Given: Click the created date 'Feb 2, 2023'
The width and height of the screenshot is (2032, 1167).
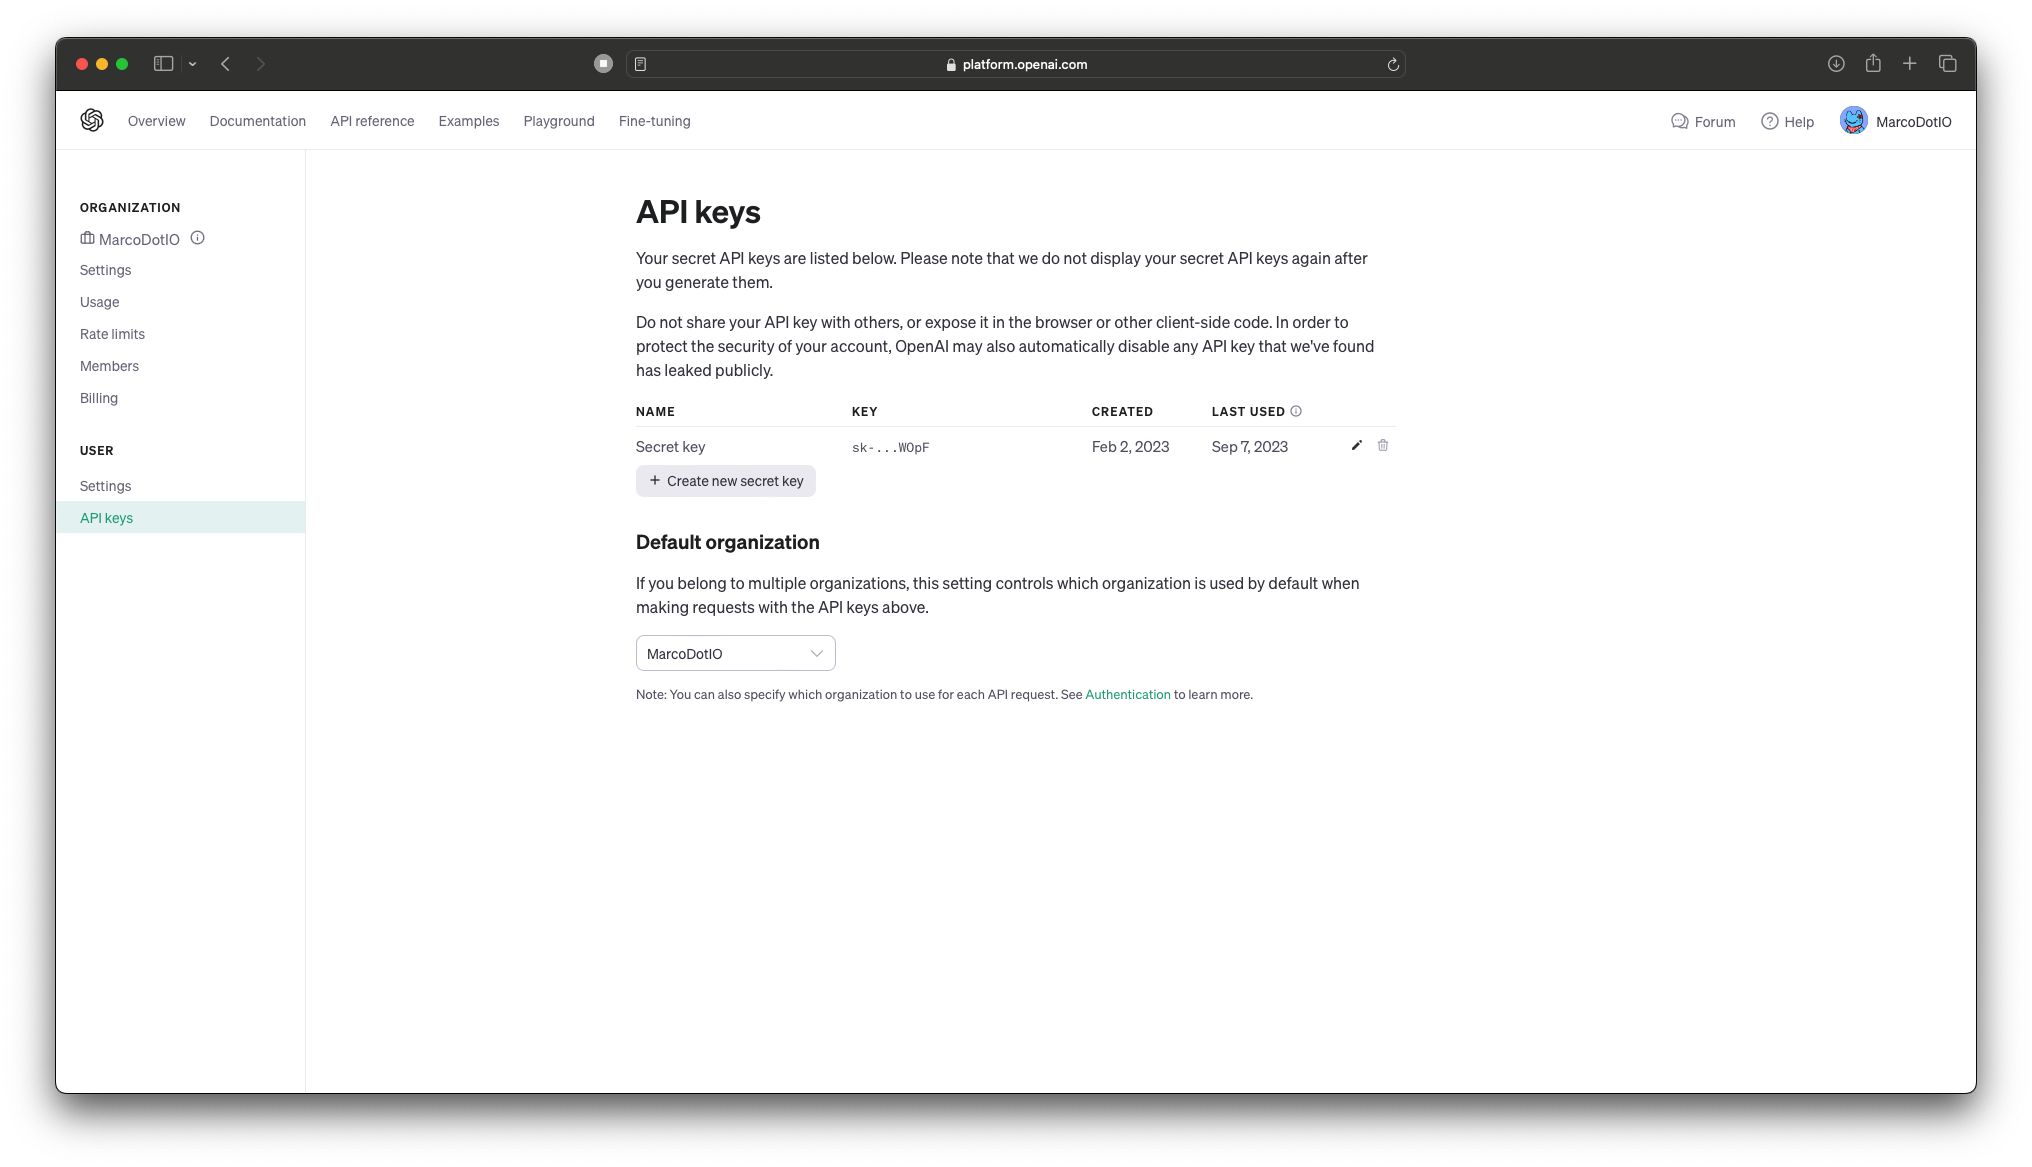Looking at the screenshot, I should click(x=1130, y=447).
